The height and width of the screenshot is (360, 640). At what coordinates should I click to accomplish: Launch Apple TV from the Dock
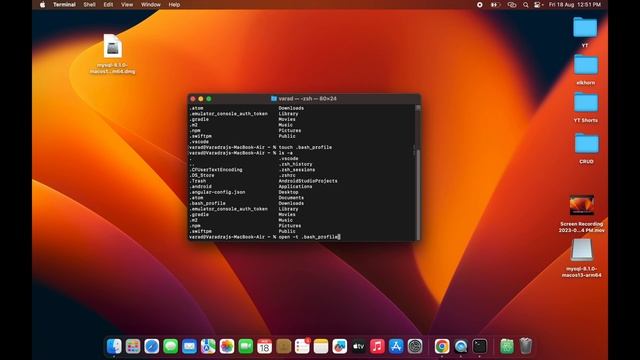pos(358,346)
